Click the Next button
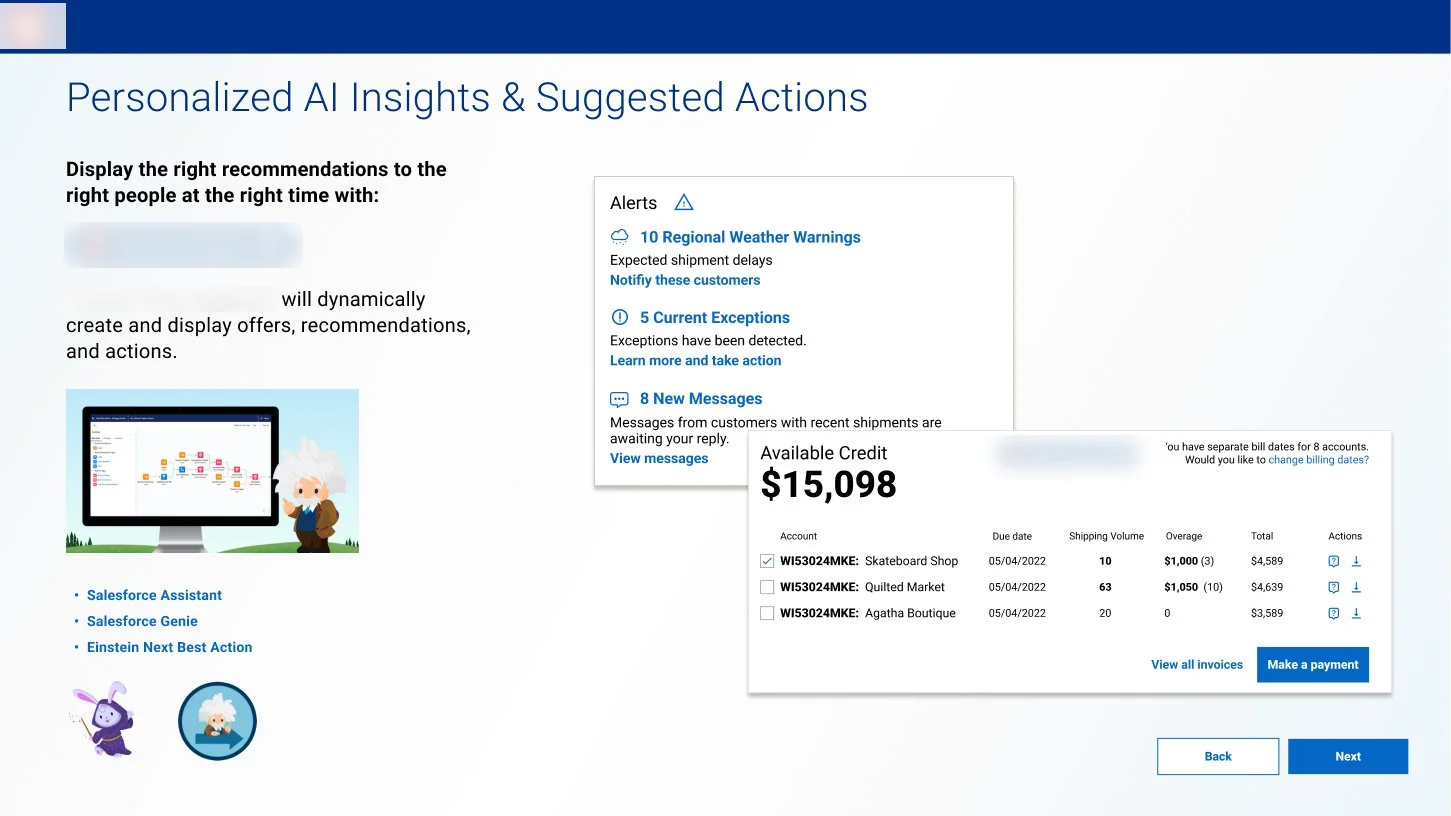1451x816 pixels. pos(1348,756)
